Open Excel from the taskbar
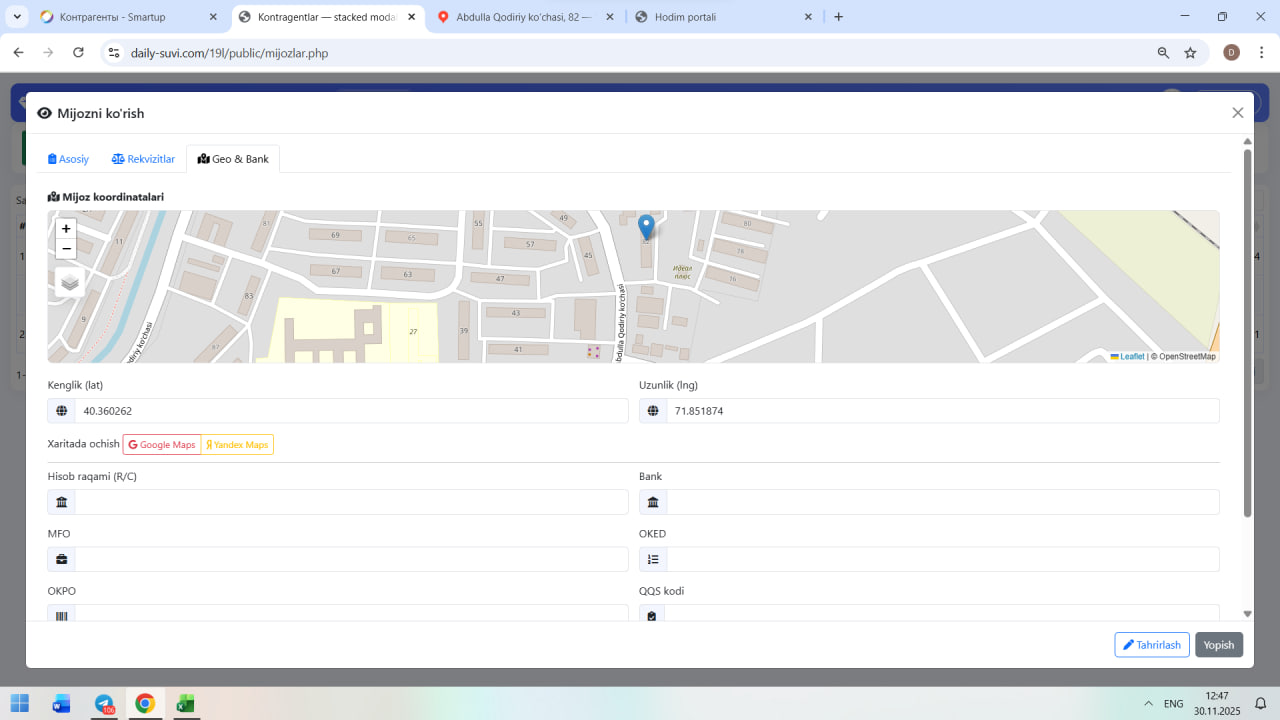The height and width of the screenshot is (720, 1280). [185, 703]
